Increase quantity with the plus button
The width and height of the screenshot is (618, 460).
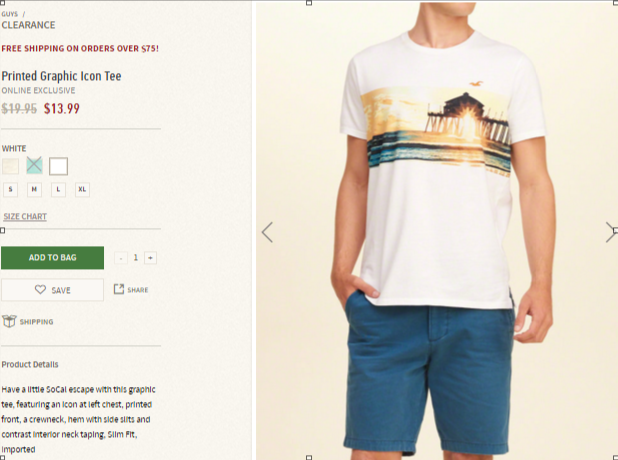click(x=150, y=258)
